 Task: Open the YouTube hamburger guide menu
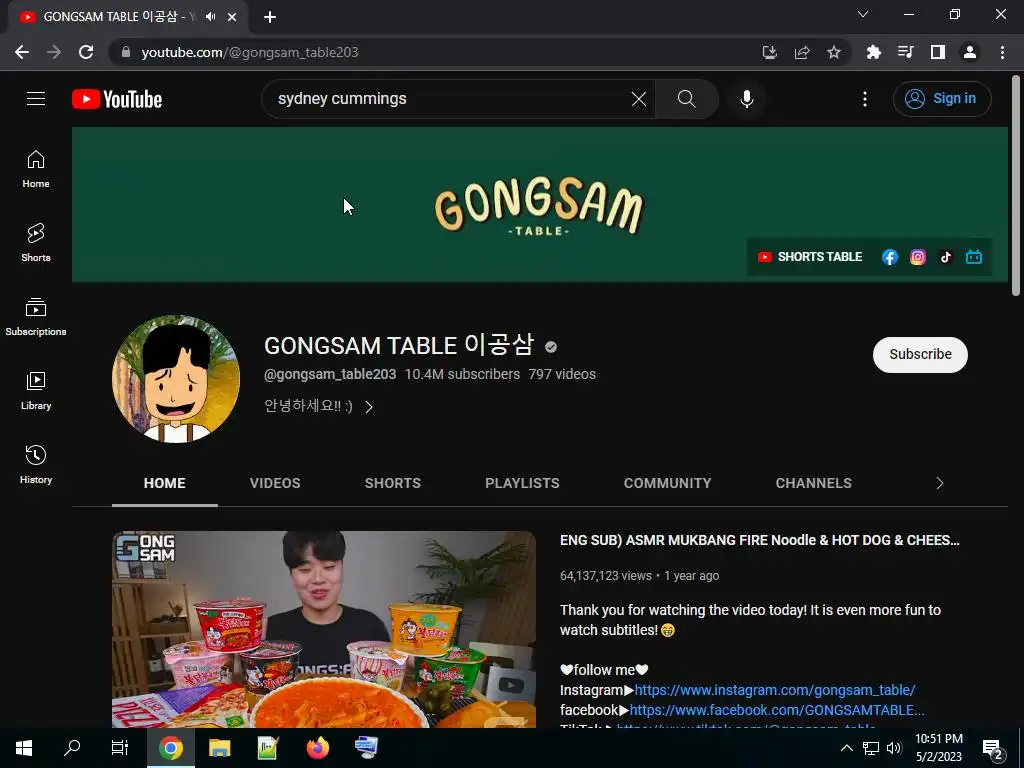(x=36, y=99)
